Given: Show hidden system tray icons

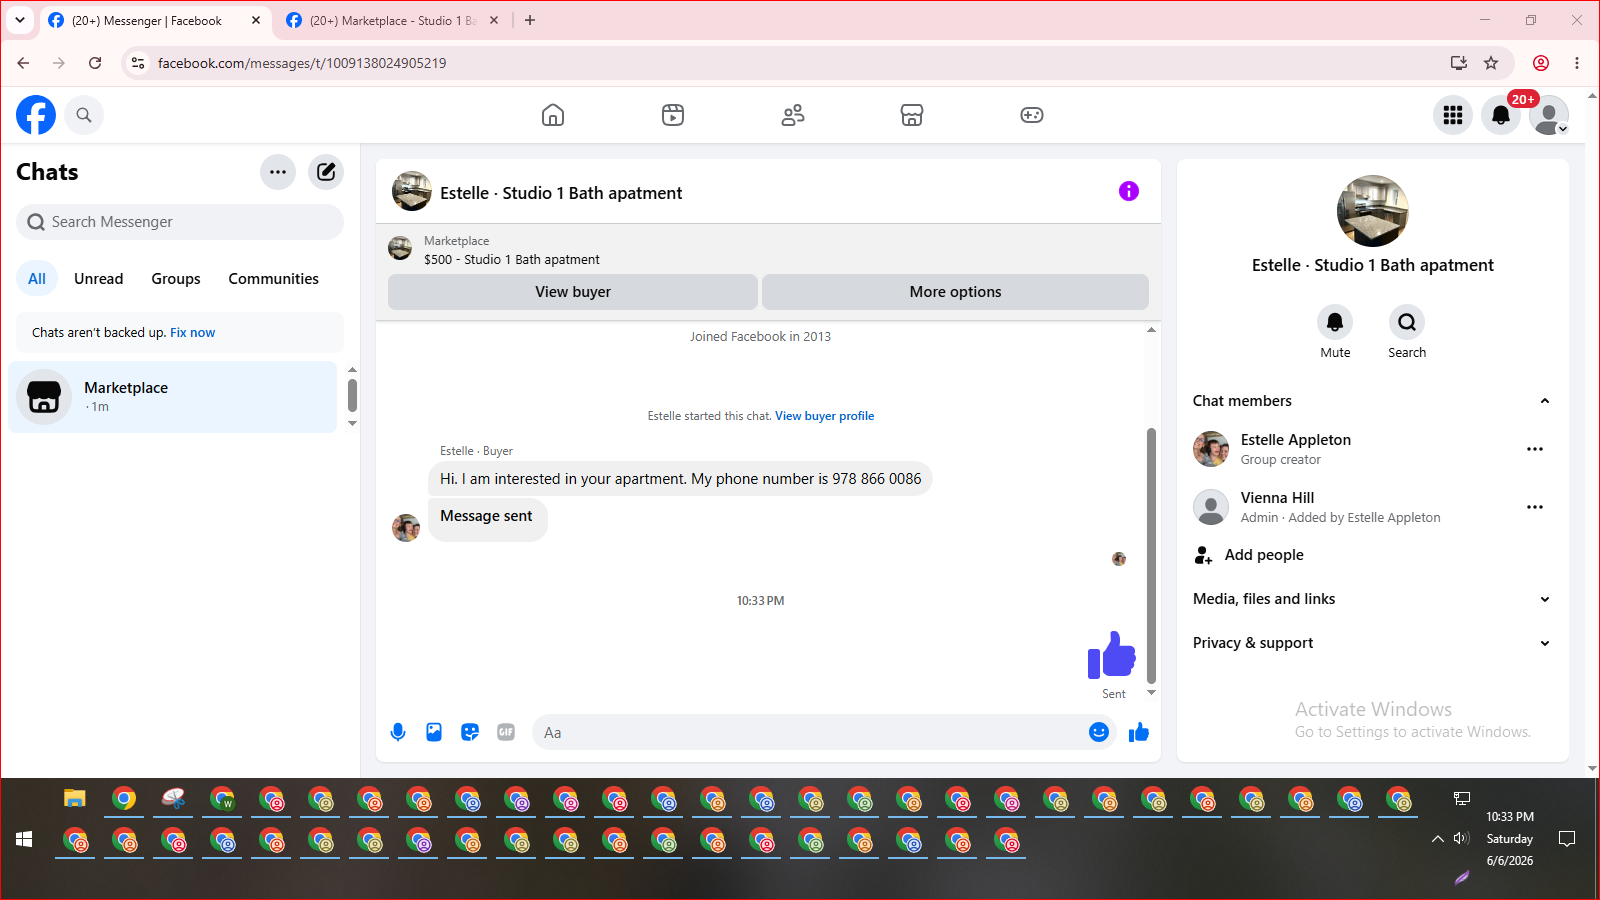Looking at the screenshot, I should point(1437,839).
